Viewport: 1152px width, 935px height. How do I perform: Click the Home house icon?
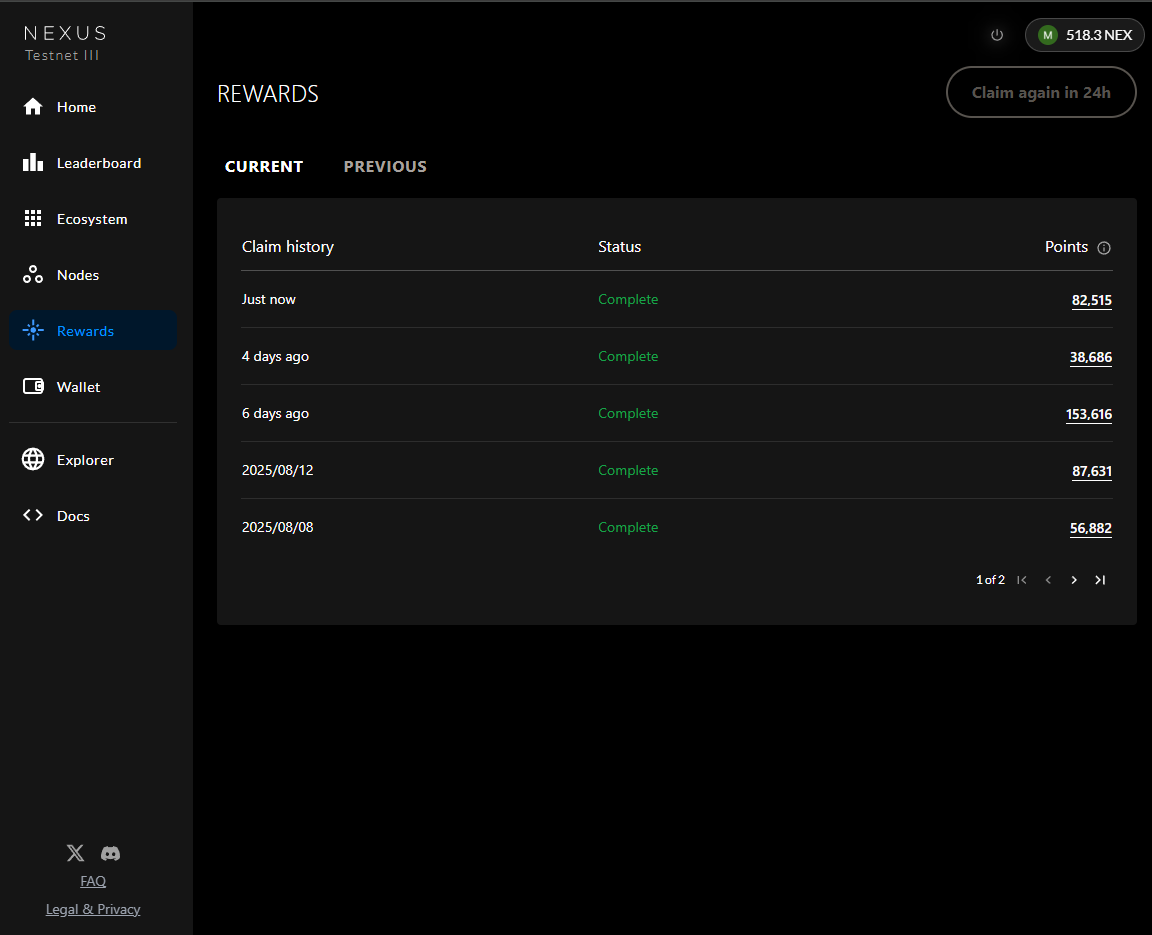tap(33, 107)
